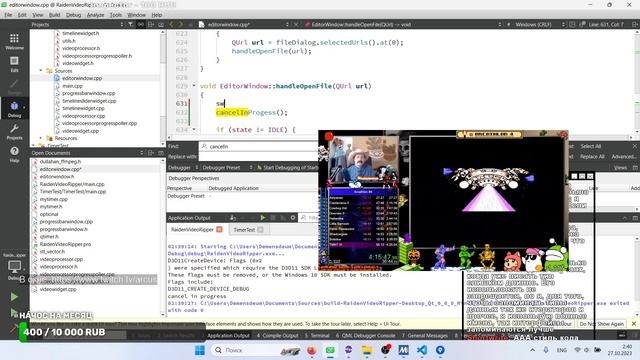This screenshot has height=360, width=640.
Task: Click the green Run button in sidebar
Action: [14, 297]
